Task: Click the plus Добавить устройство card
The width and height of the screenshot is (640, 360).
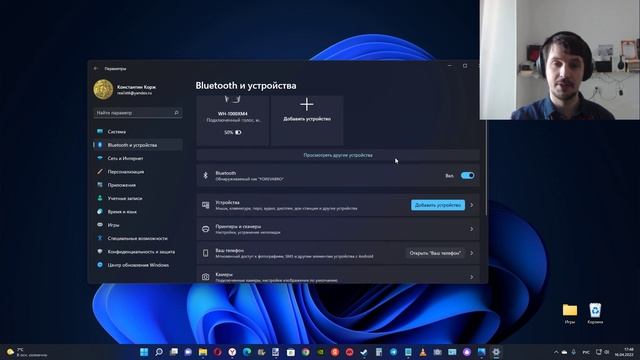Action: tap(307, 120)
